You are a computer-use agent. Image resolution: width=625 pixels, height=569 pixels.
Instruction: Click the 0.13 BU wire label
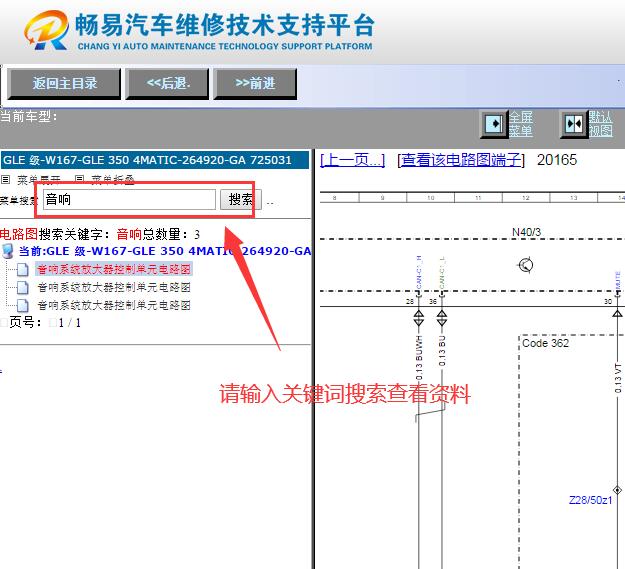pyautogui.click(x=442, y=351)
